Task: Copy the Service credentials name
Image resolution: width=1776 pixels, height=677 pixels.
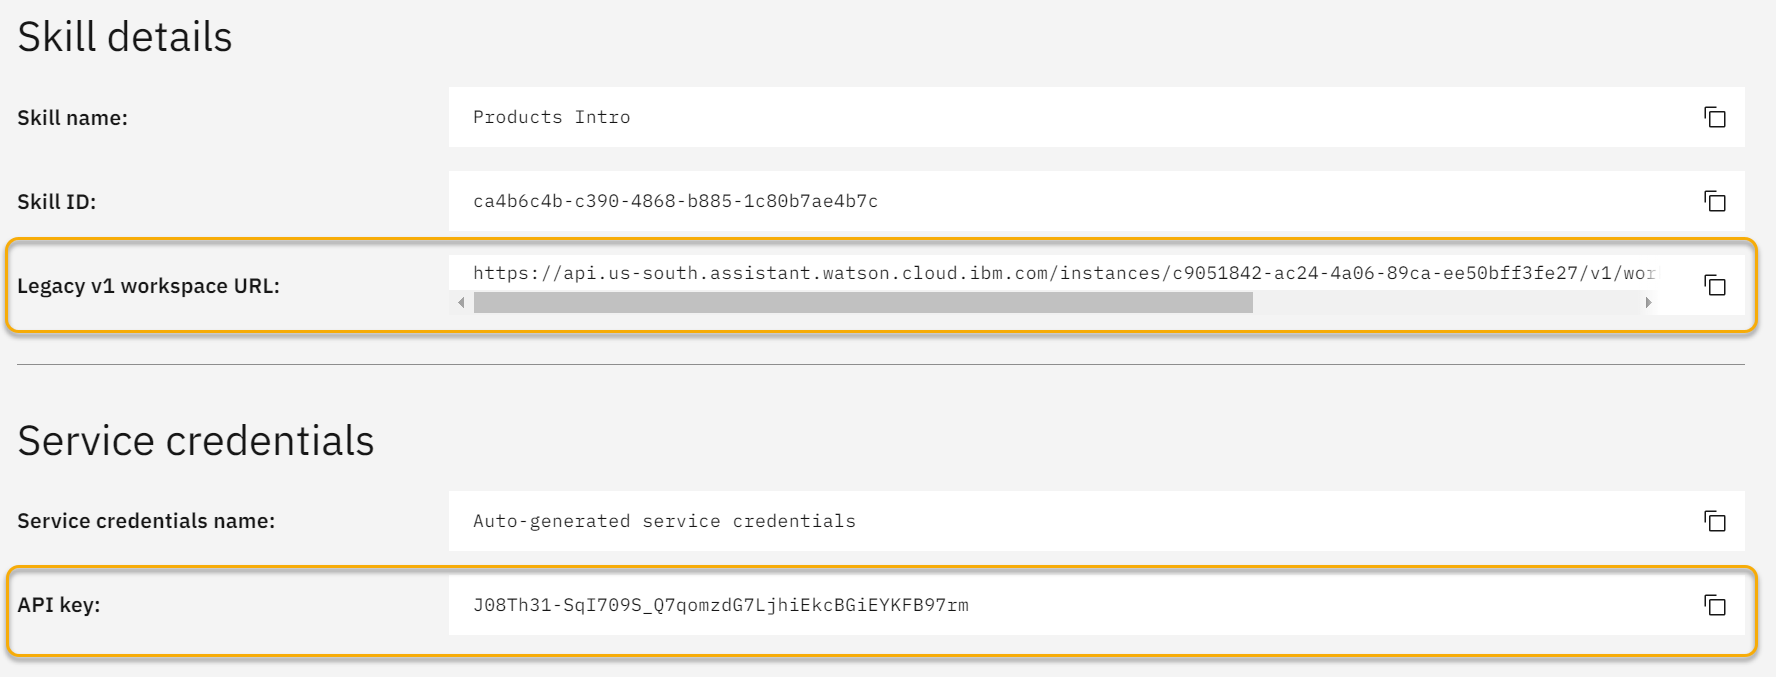Action: [1714, 521]
